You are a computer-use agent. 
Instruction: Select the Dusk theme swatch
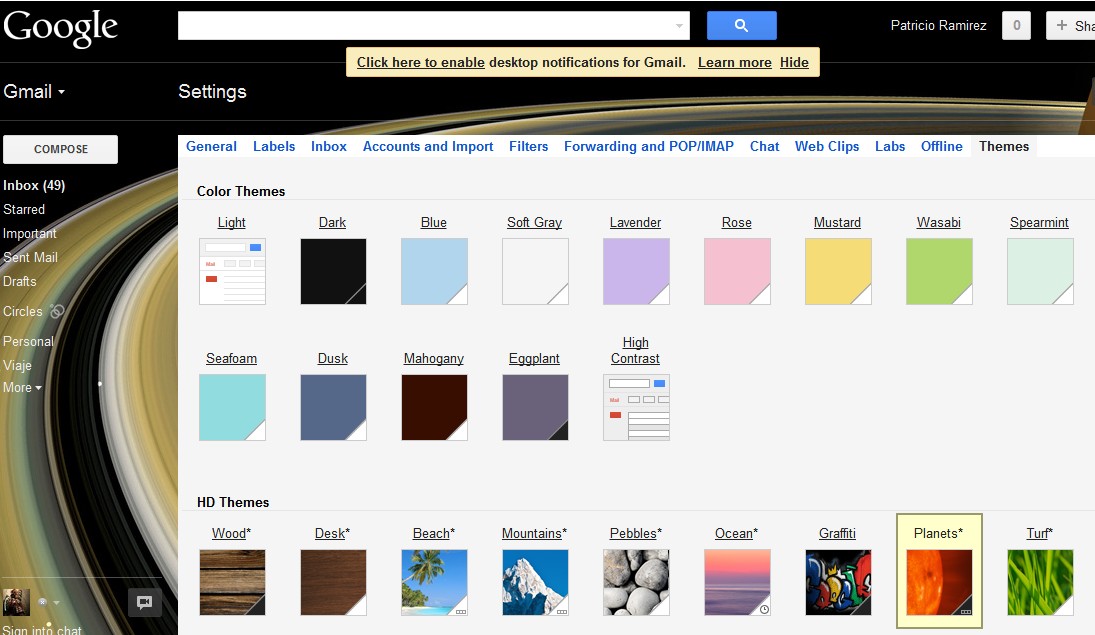(333, 407)
